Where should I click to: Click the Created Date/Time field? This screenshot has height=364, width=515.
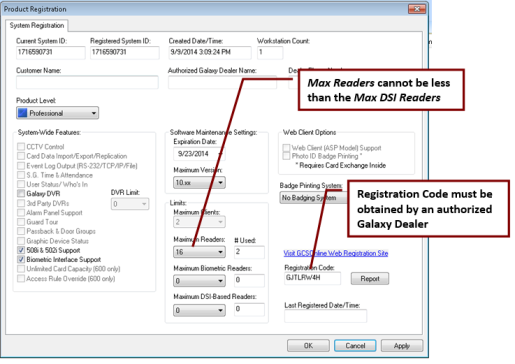pos(210,52)
